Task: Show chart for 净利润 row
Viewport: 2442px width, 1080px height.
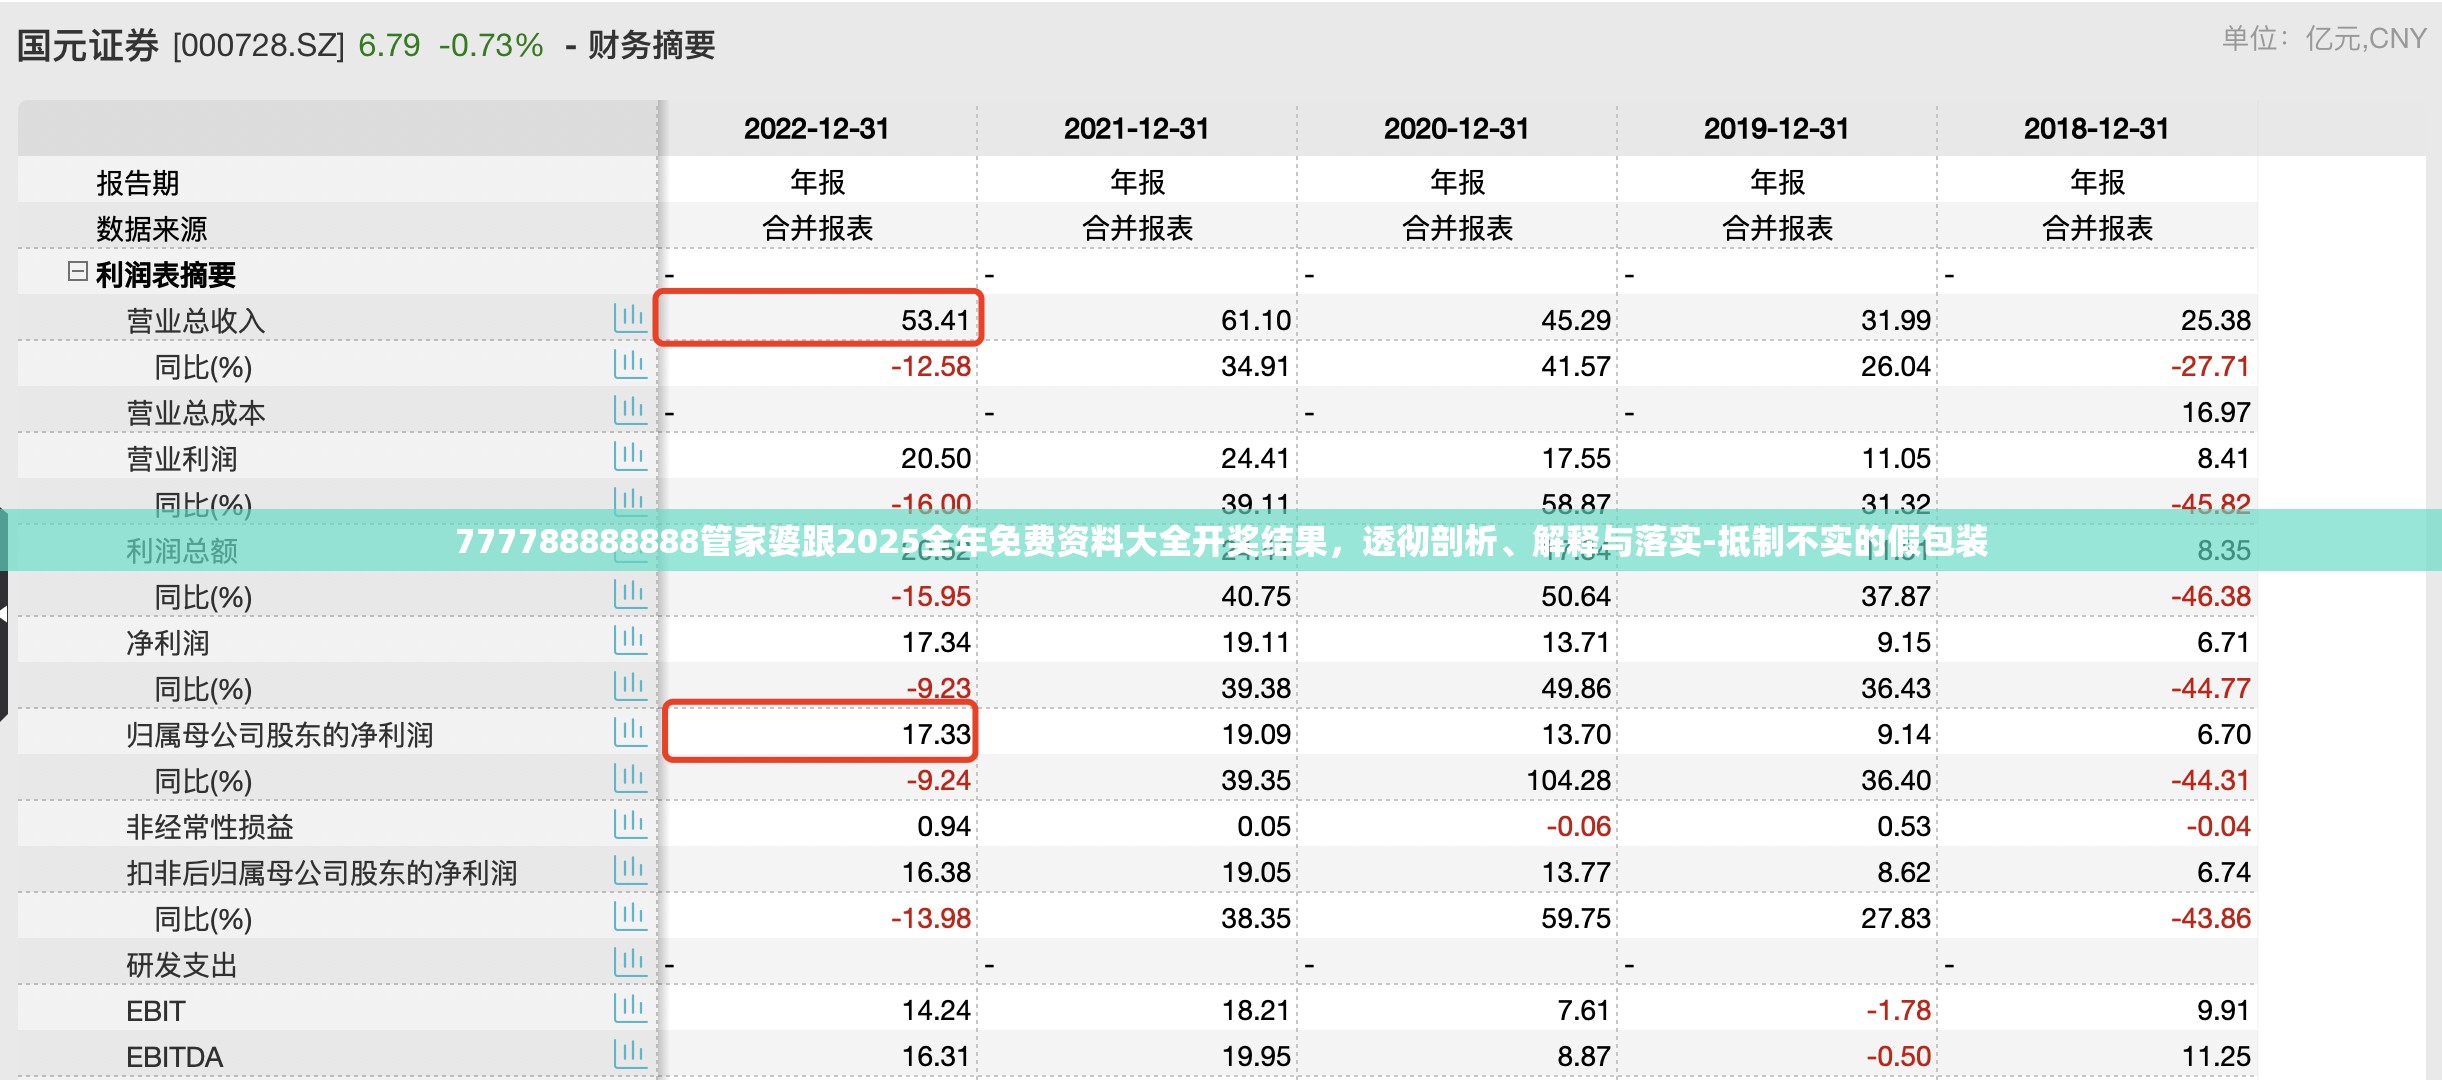Action: [630, 641]
